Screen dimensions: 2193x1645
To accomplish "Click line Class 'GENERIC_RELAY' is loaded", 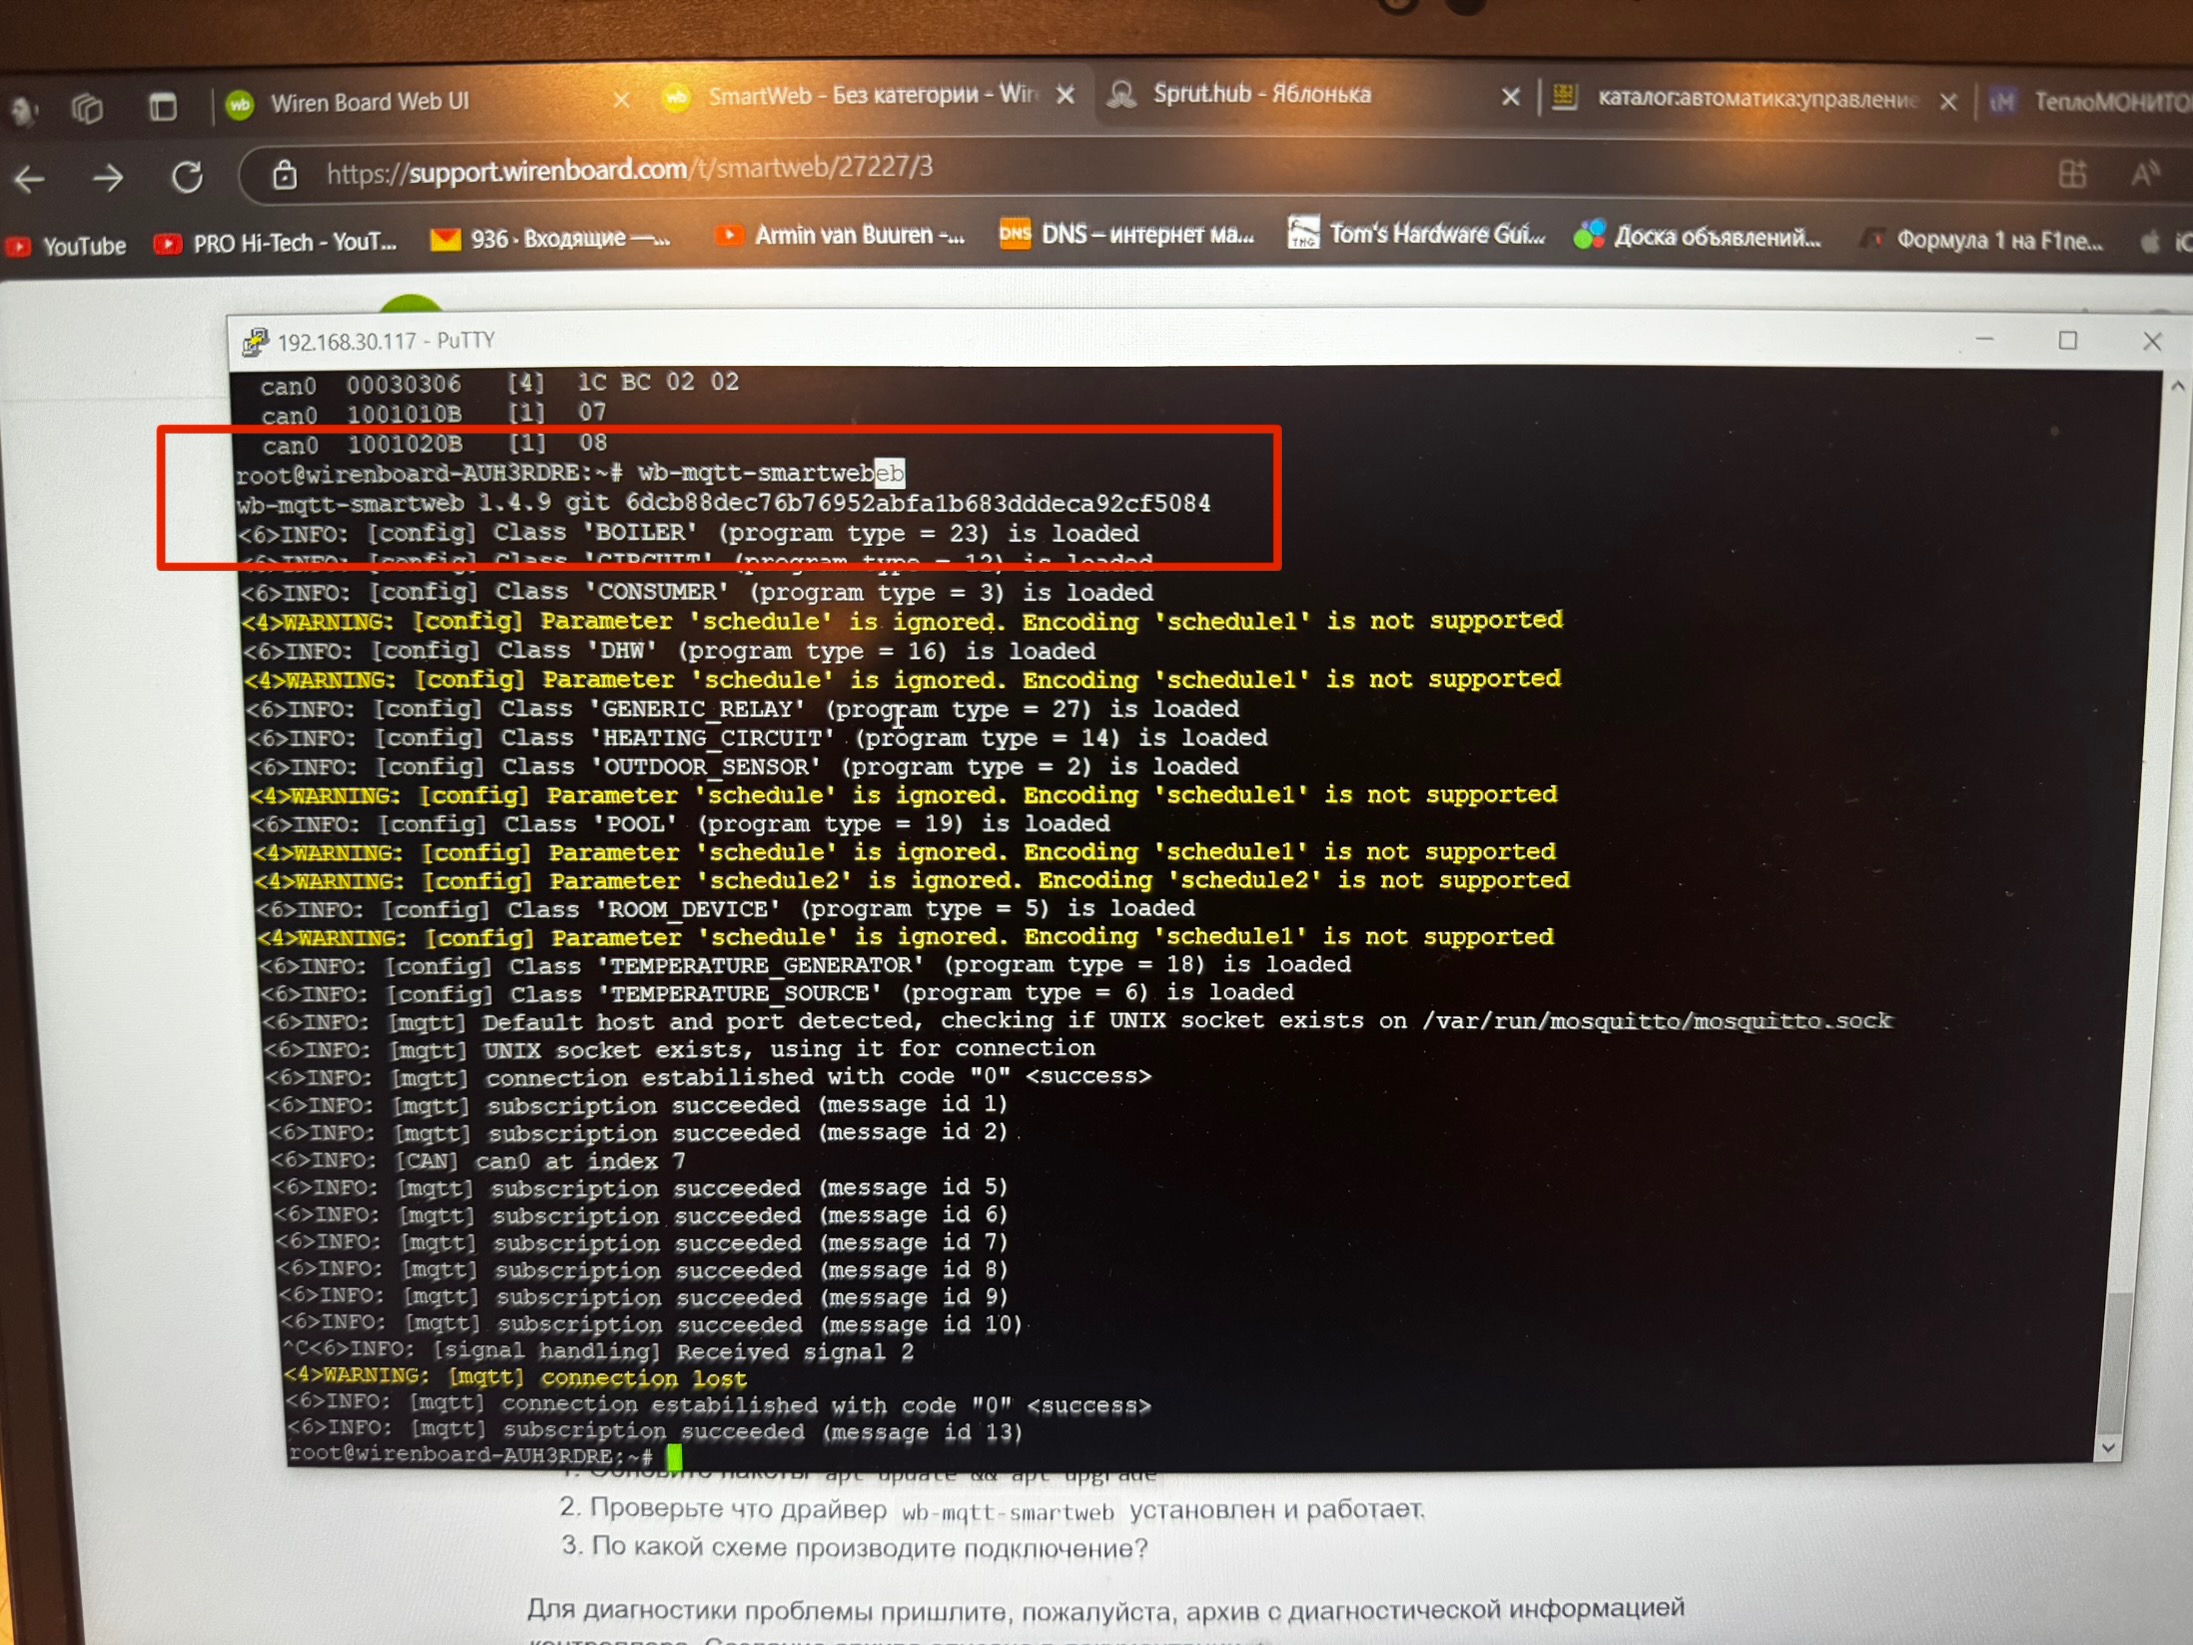I will point(743,709).
